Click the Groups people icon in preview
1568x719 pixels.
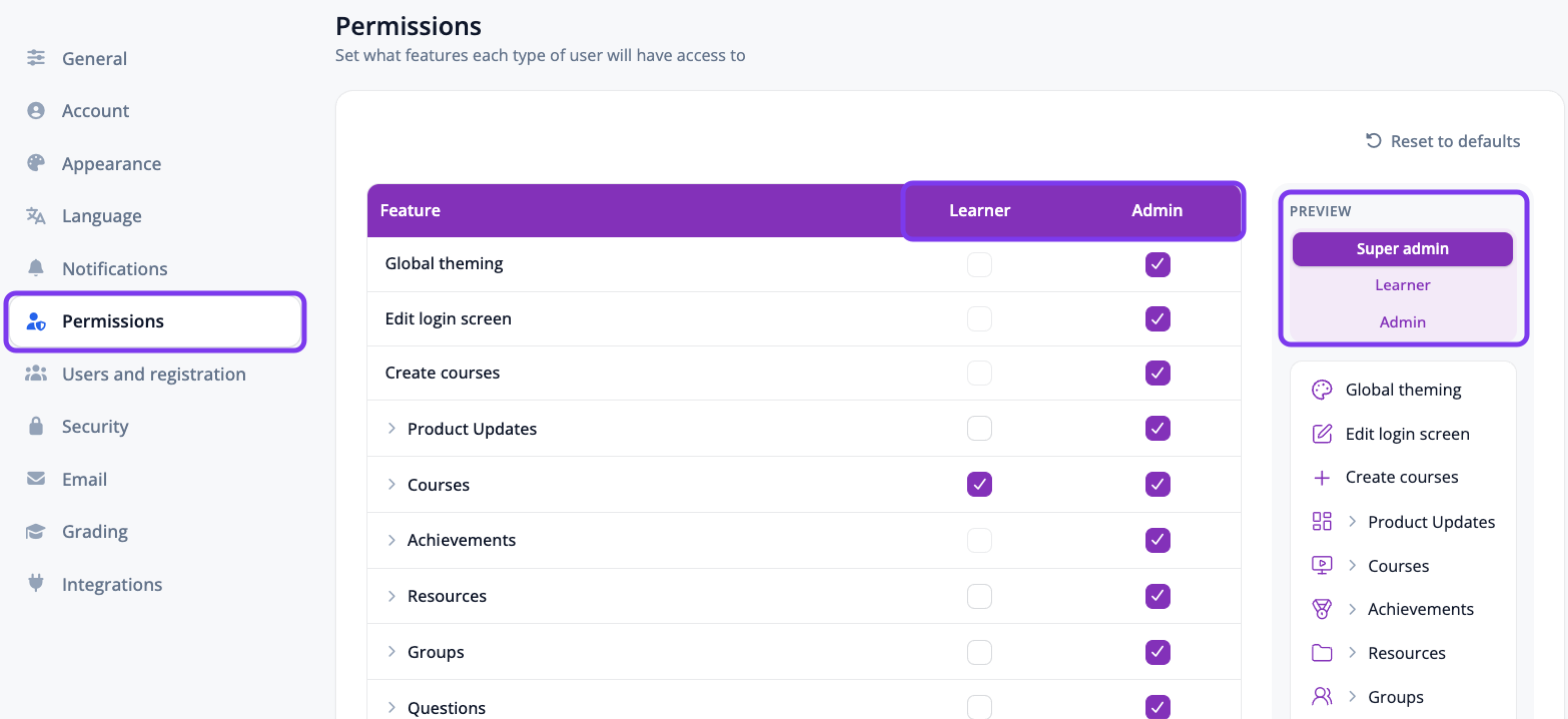1322,697
